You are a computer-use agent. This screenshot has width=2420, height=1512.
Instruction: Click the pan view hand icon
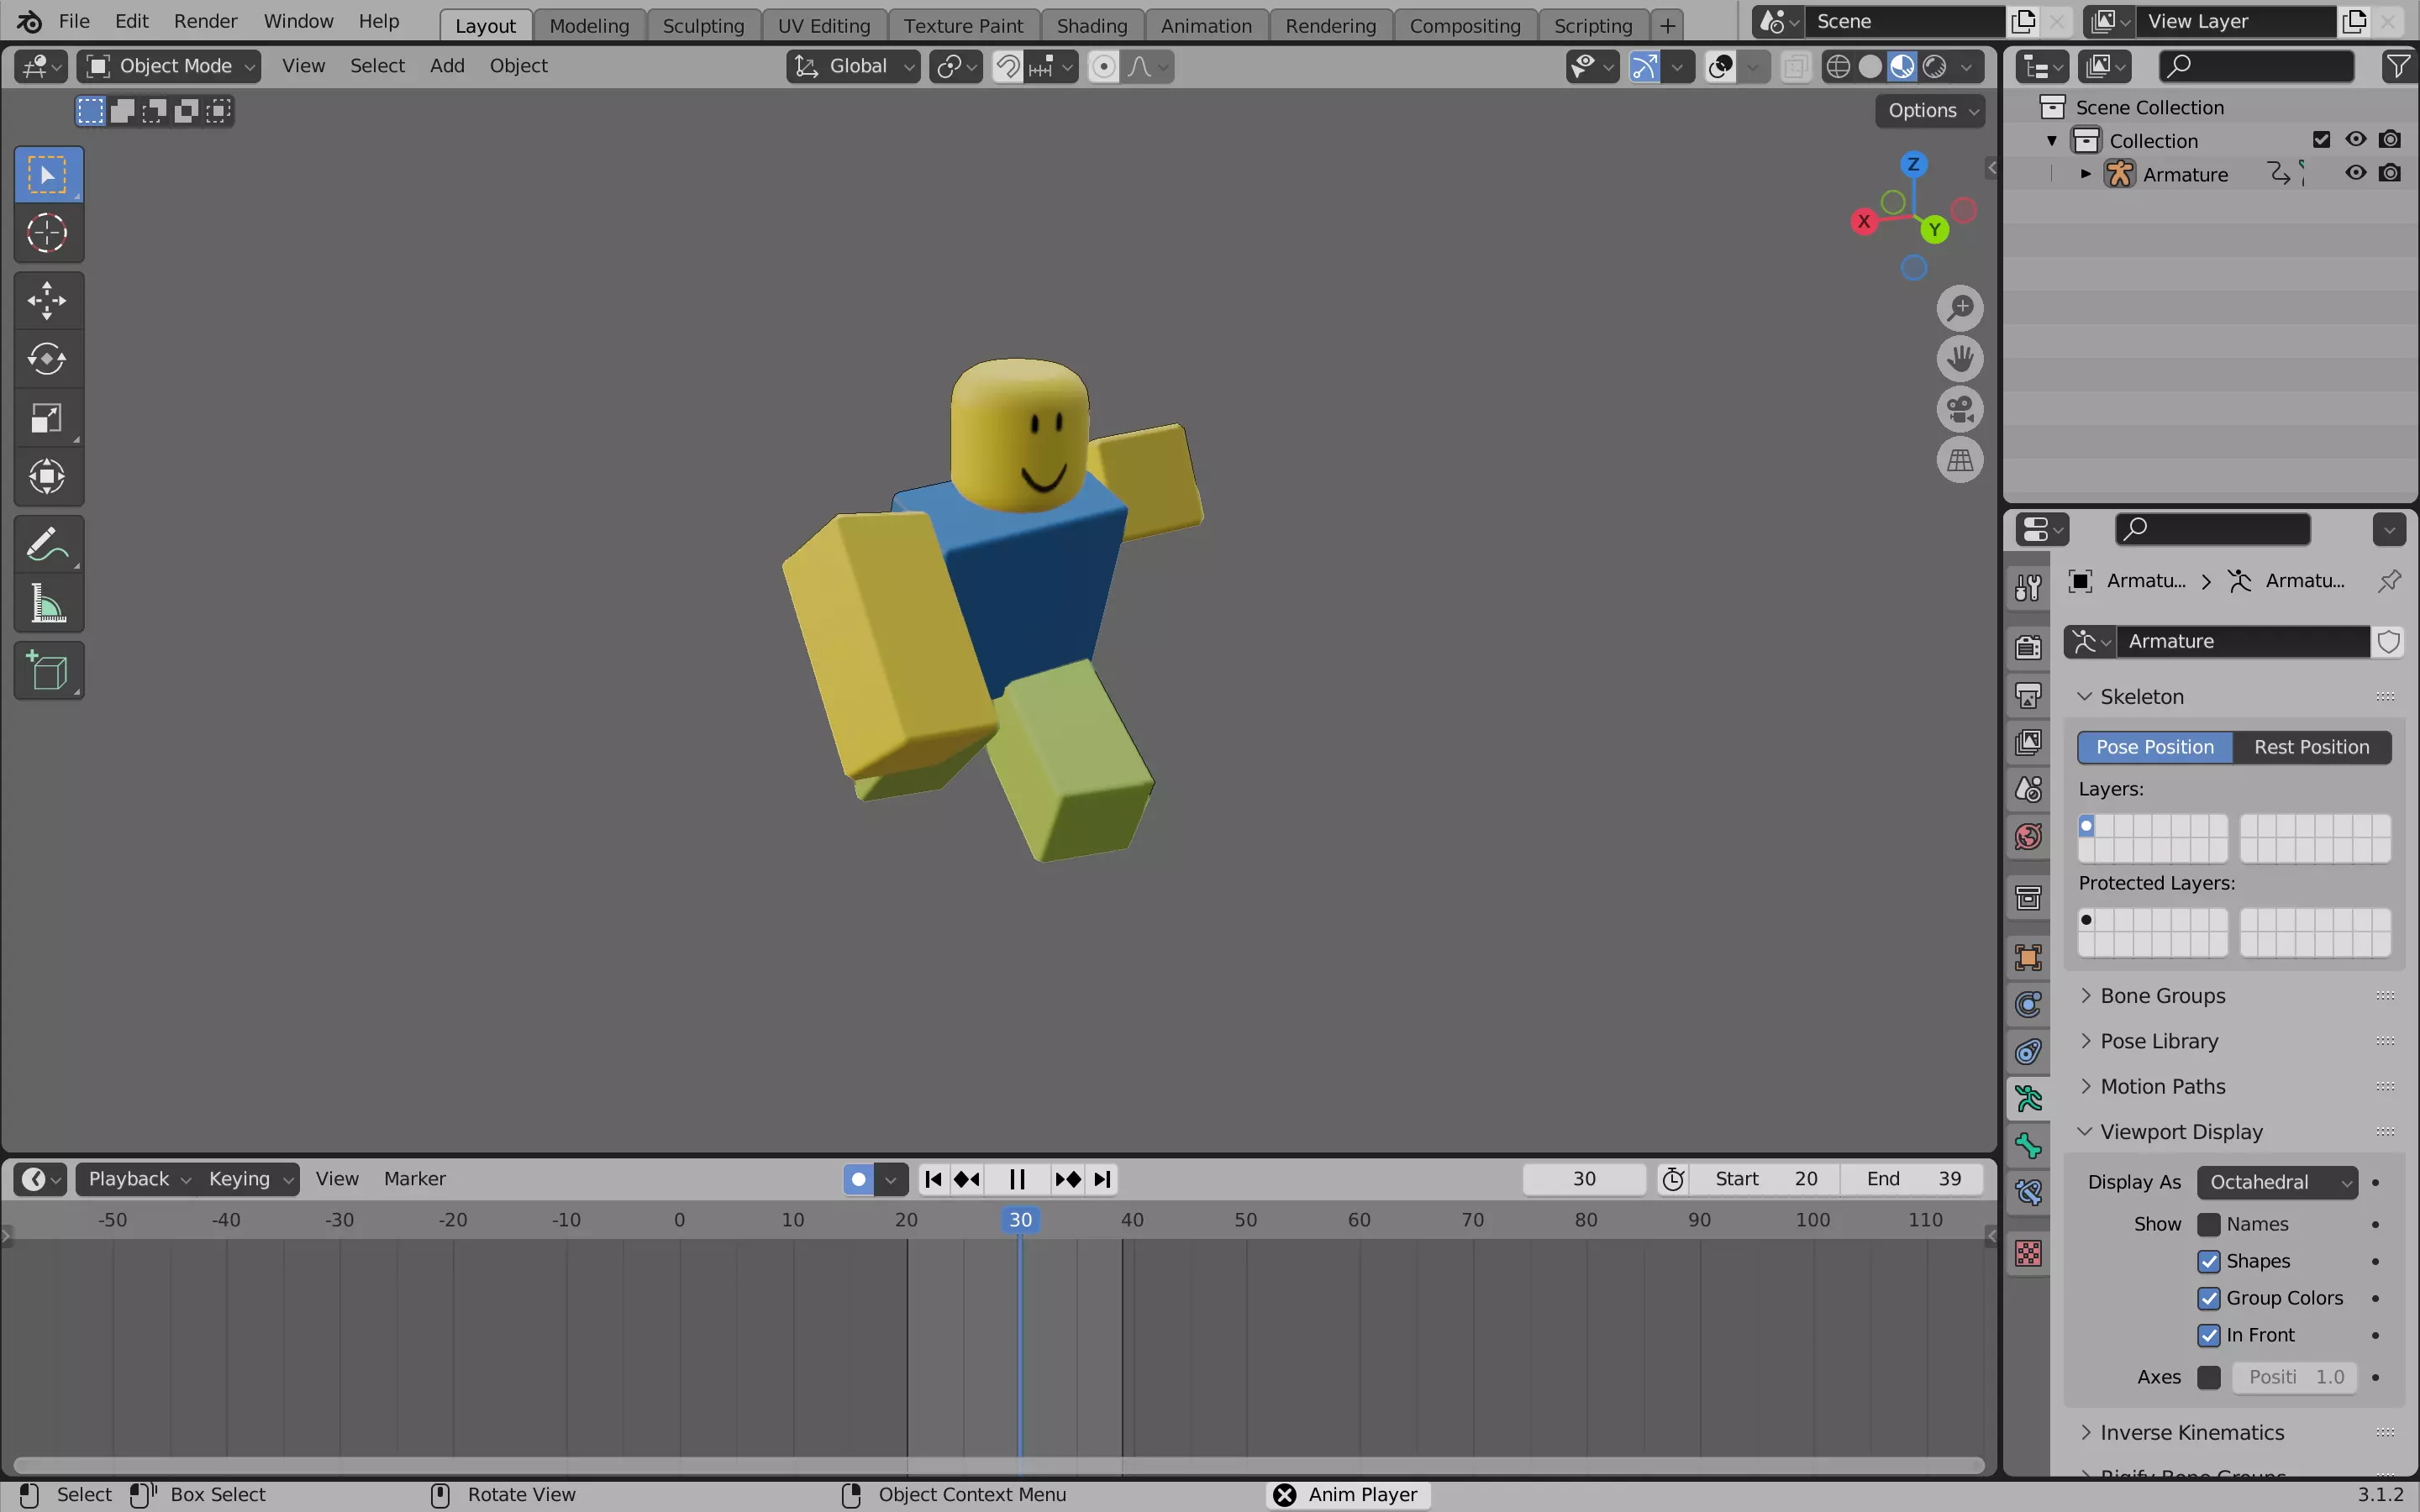tap(1959, 358)
